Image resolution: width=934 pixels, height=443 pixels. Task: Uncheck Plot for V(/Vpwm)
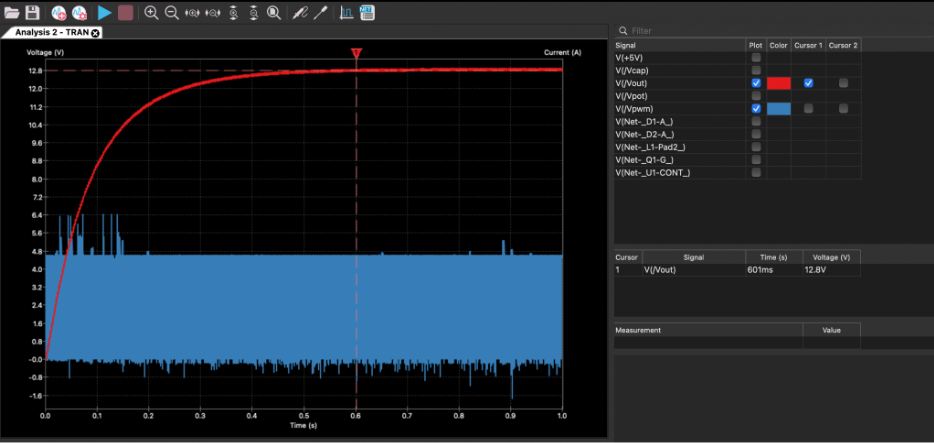[x=756, y=108]
